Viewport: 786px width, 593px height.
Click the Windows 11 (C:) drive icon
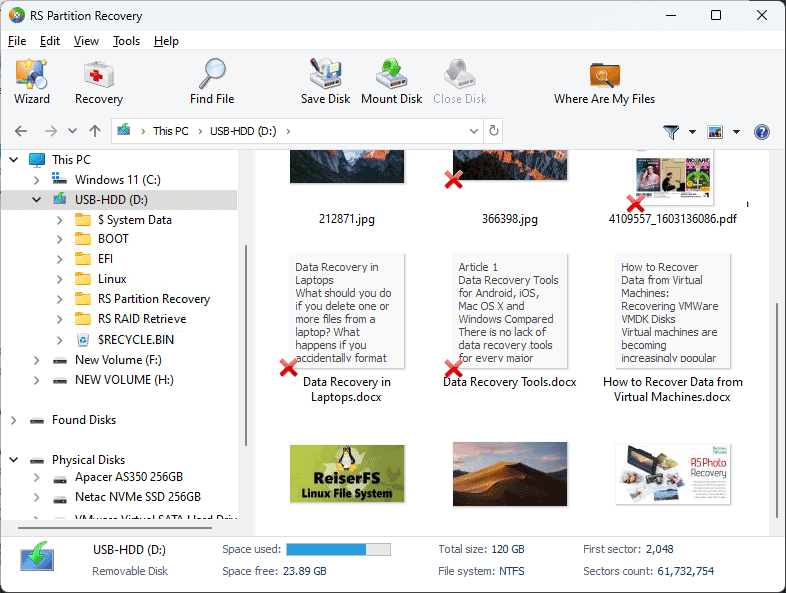pyautogui.click(x=59, y=178)
